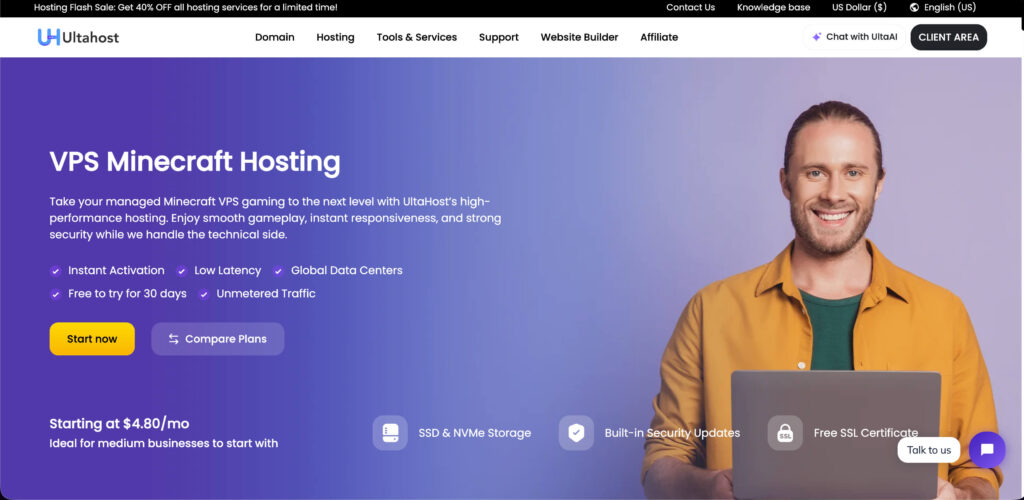Click the checkmark icon beside Unmetered Traffic
The image size is (1024, 500).
click(x=204, y=294)
